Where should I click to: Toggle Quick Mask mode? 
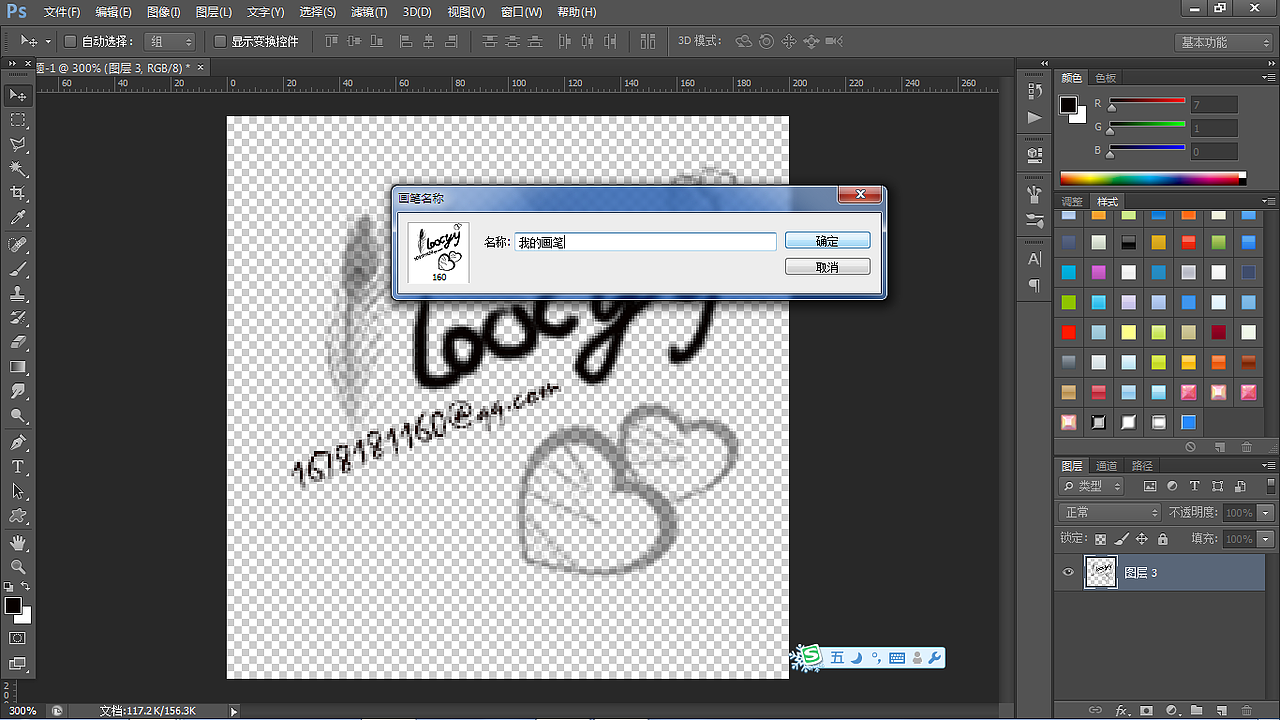pos(18,638)
